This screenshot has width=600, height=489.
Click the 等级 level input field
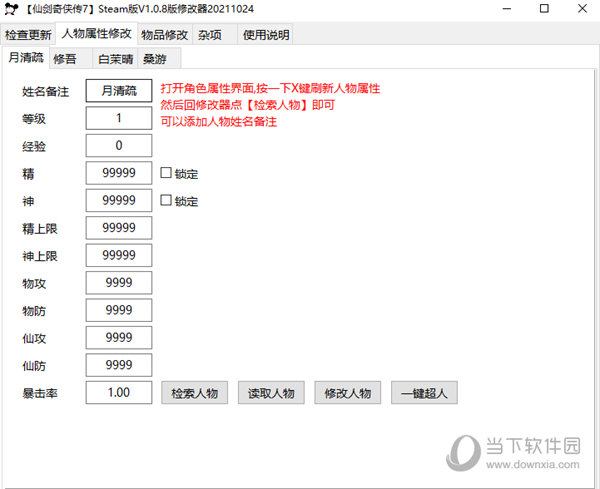[119, 118]
